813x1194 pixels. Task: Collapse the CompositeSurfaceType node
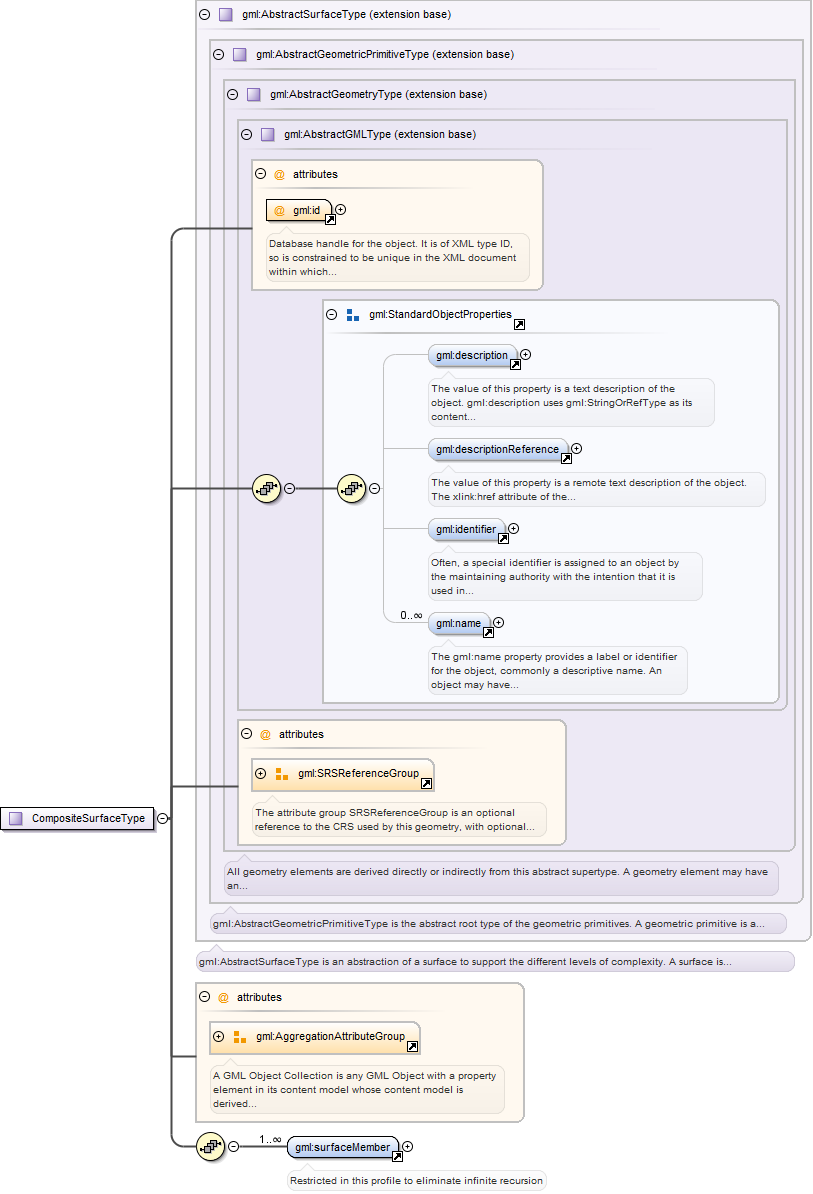[162, 819]
